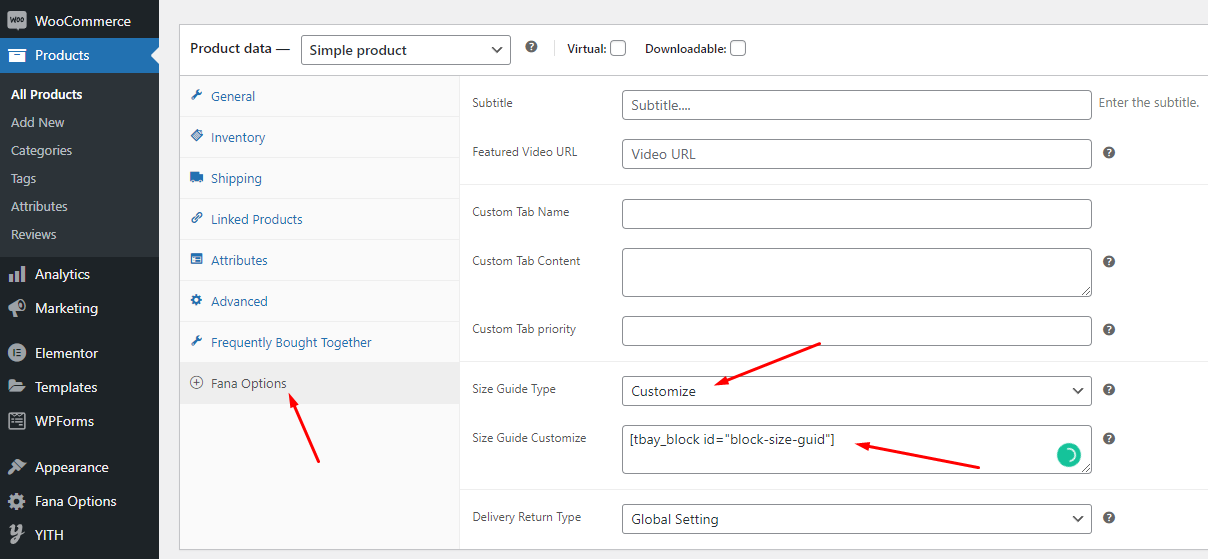
Task: Click the WPForms icon in sidebar
Action: (x=17, y=421)
